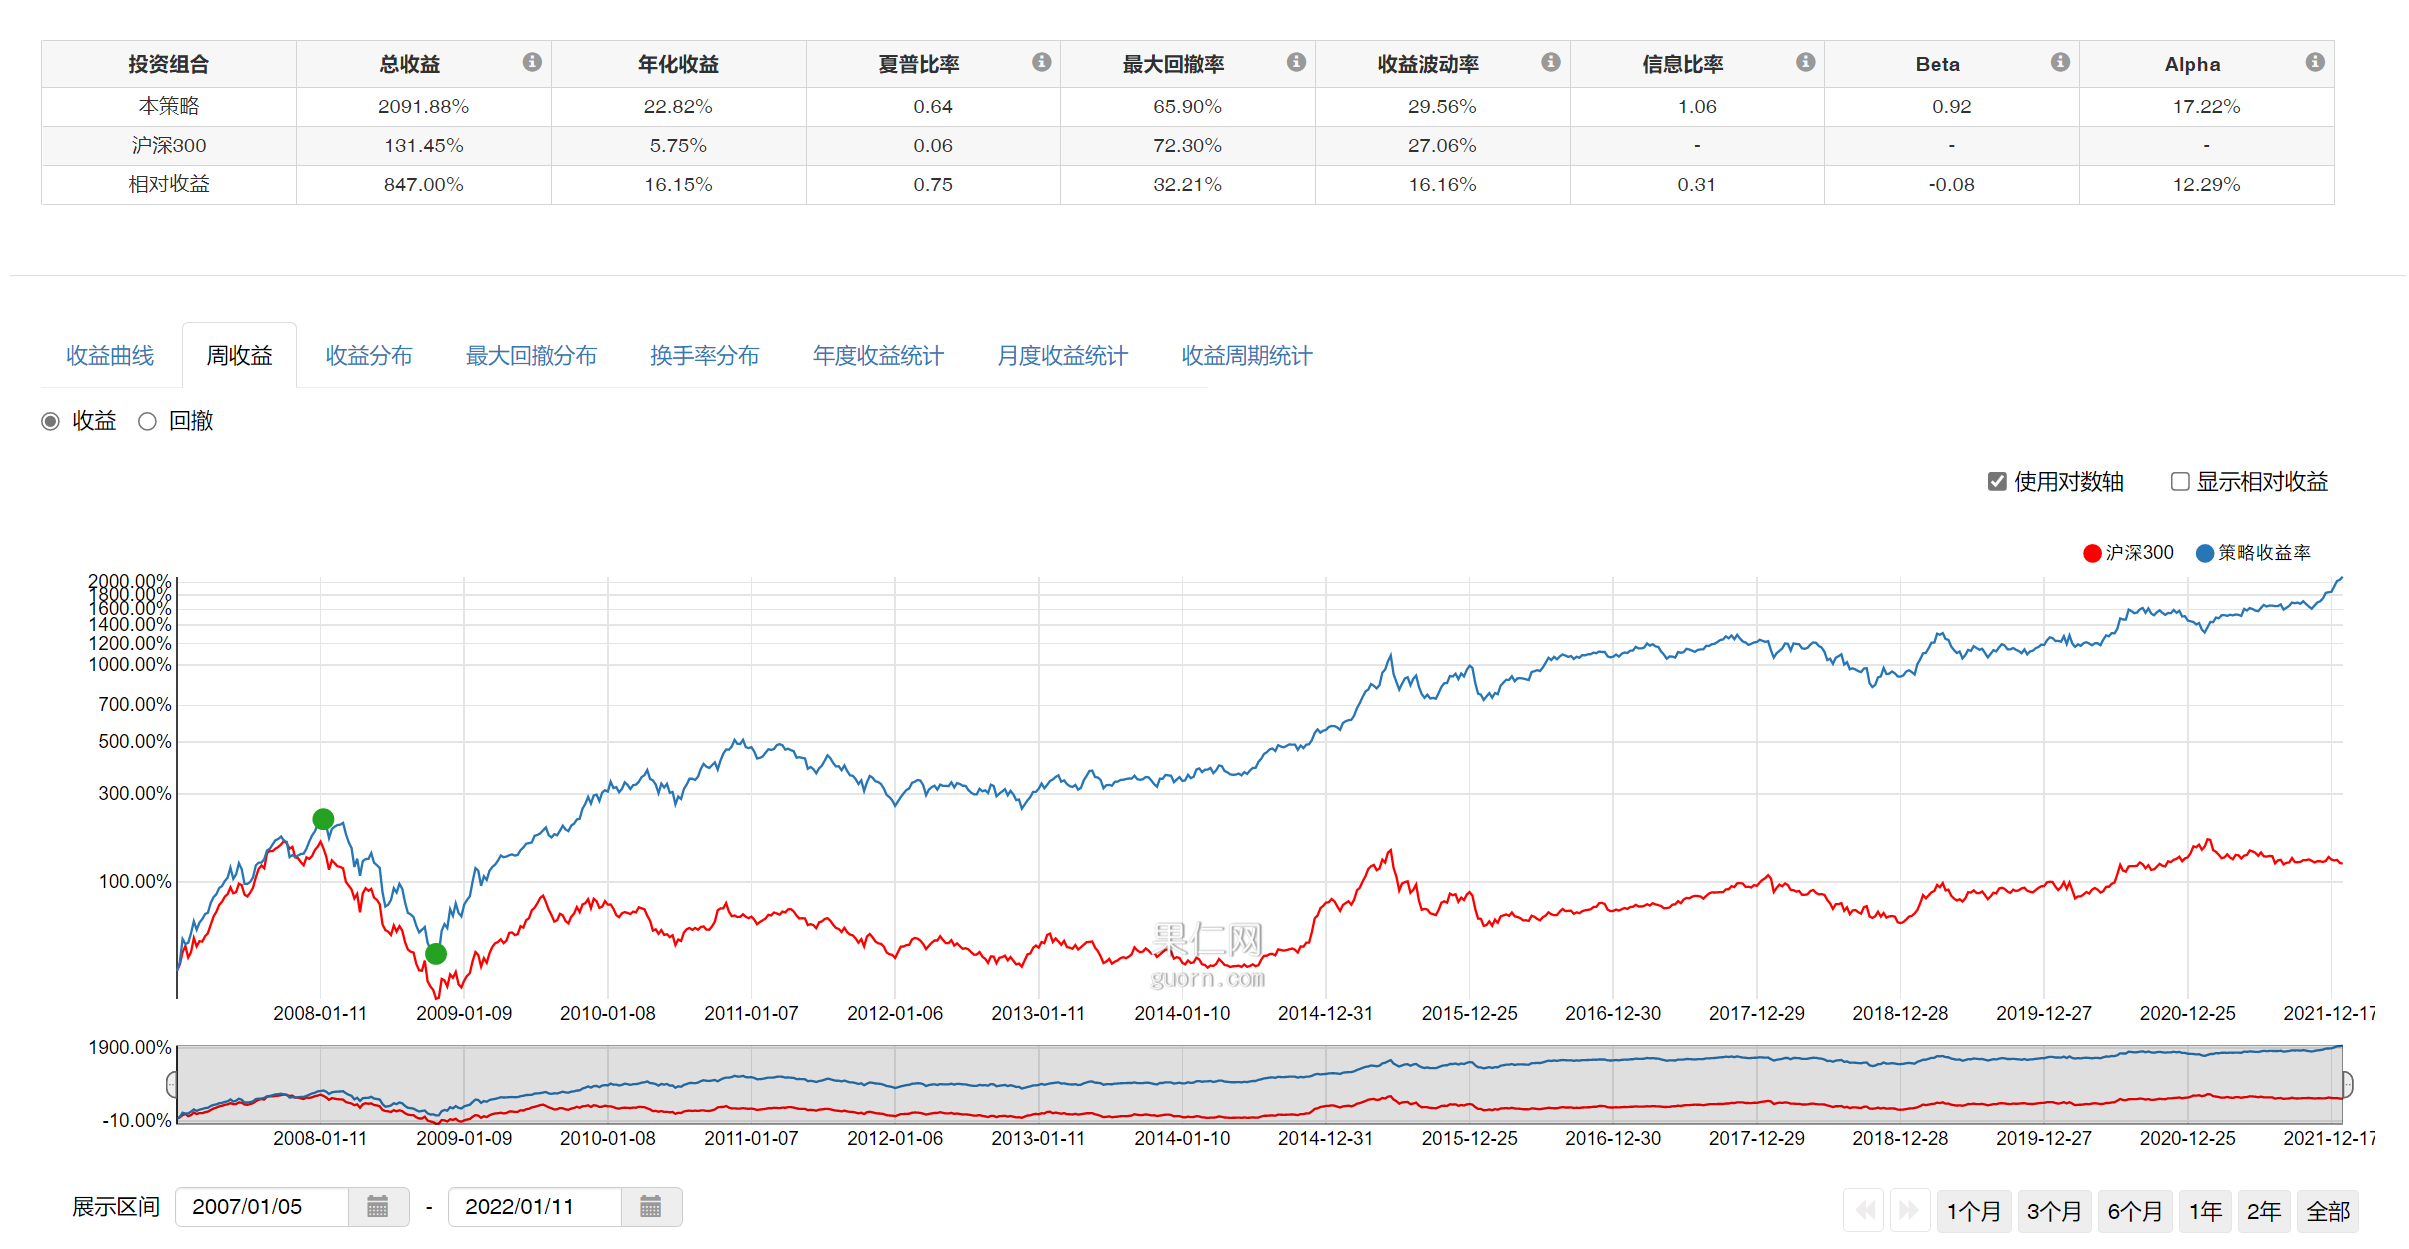Open calendar picker for start date
The width and height of the screenshot is (2409, 1249).
click(x=377, y=1207)
